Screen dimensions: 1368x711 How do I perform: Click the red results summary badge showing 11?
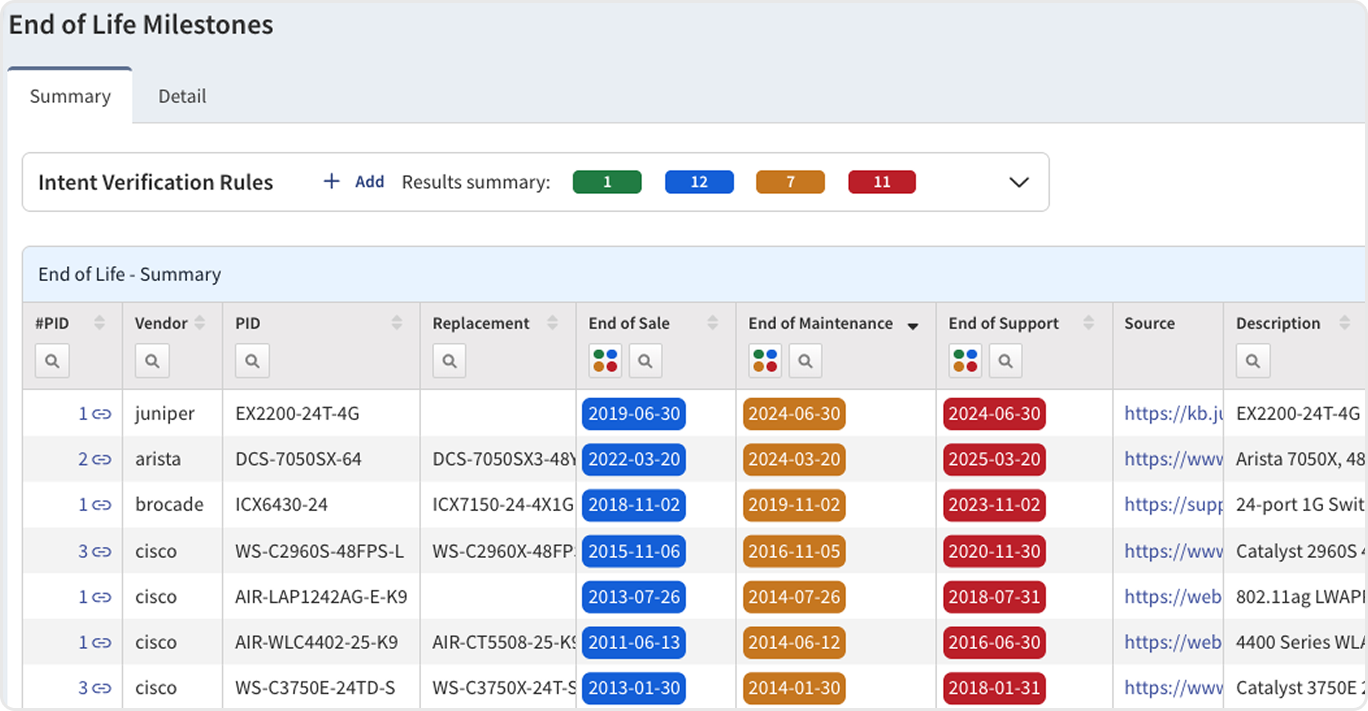pos(881,182)
